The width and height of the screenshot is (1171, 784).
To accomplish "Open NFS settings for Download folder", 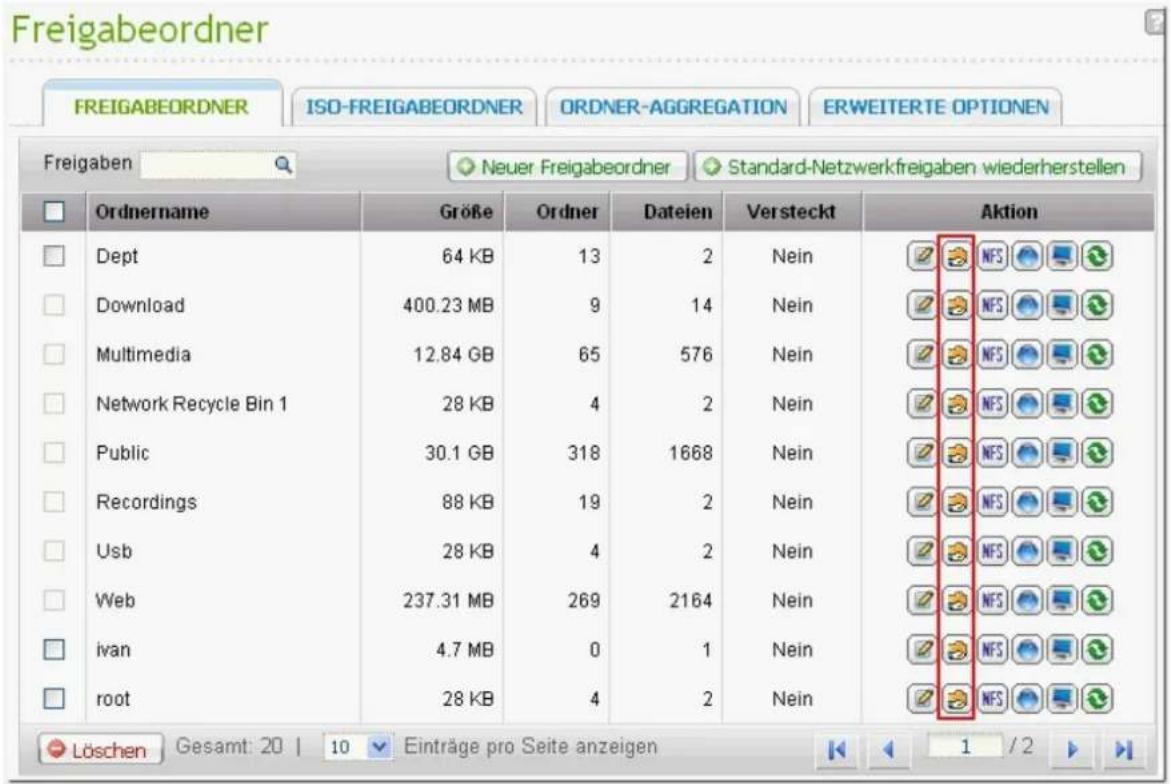I will (x=992, y=305).
